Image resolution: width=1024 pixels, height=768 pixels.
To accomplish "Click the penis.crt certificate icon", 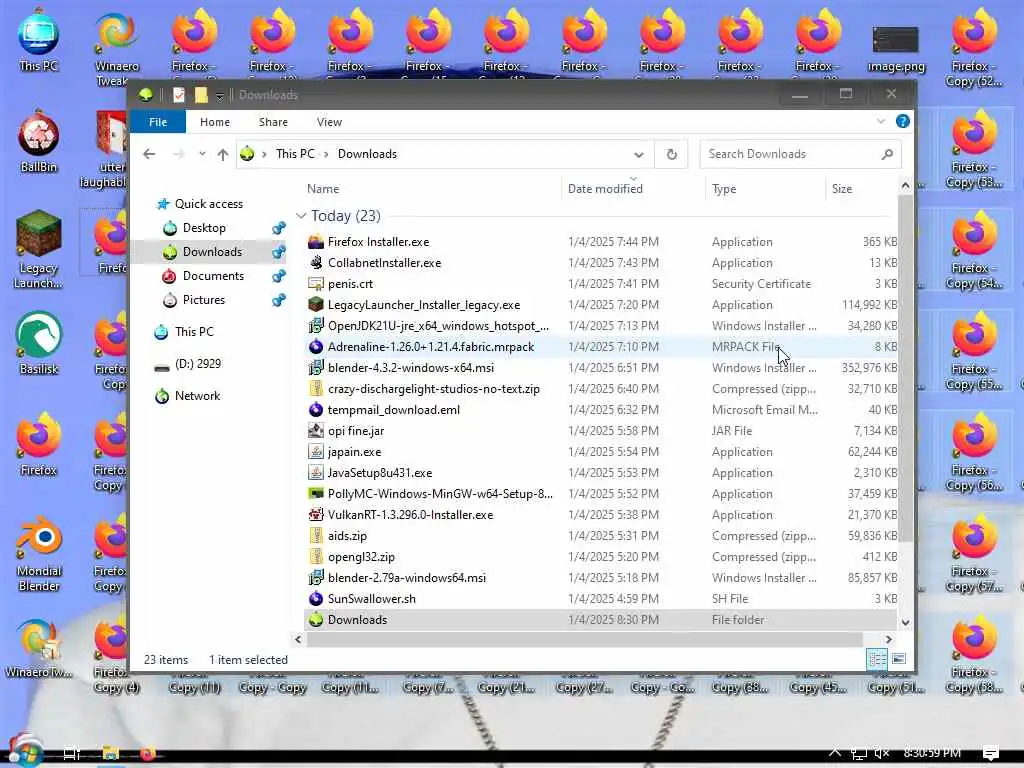I will 316,283.
